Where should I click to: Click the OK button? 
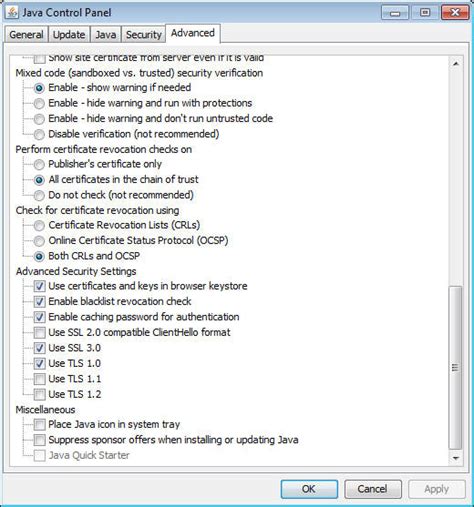pyautogui.click(x=309, y=489)
